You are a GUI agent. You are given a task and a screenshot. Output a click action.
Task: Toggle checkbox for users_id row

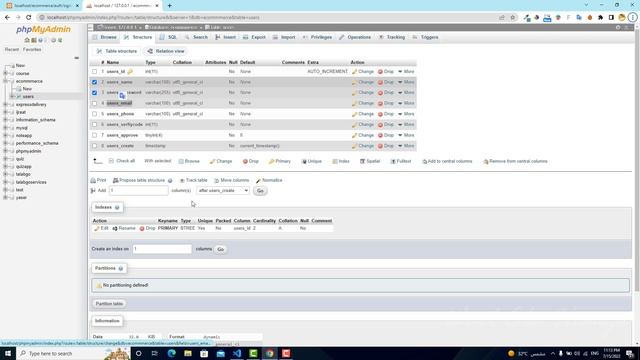pos(94,71)
